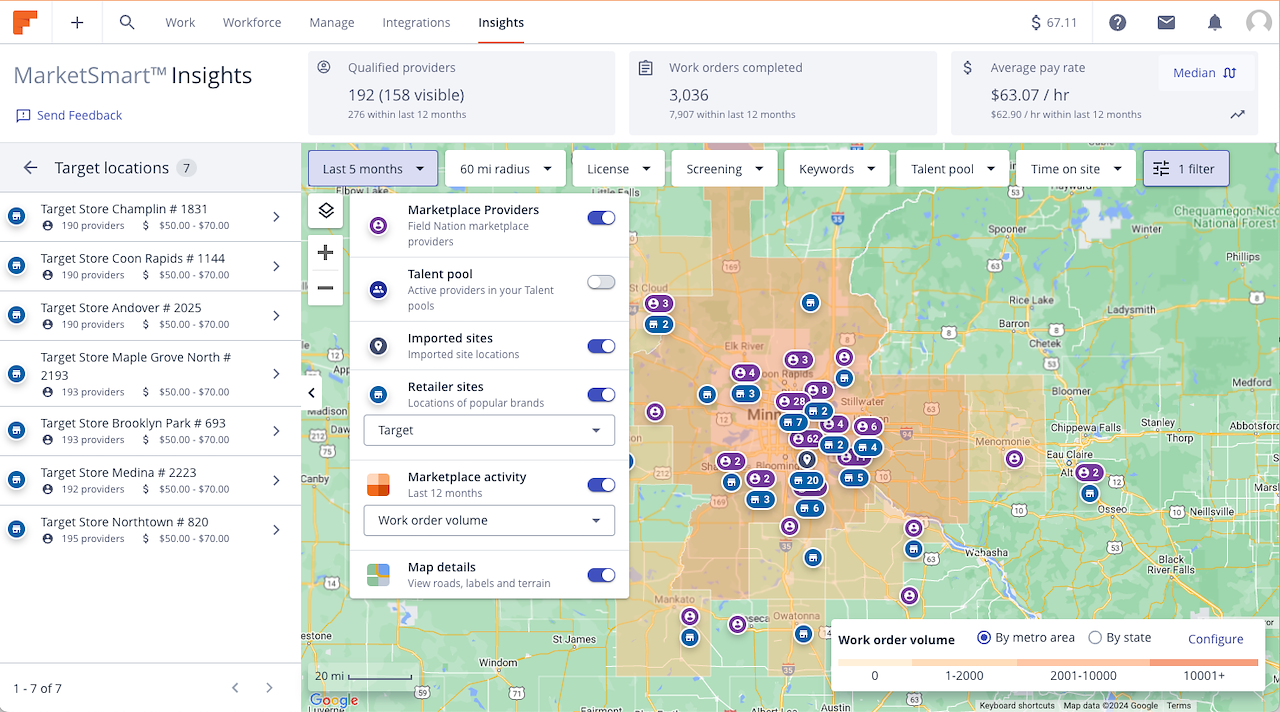Viewport: 1280px width, 712px height.
Task: Open the Last 5 months dropdown
Action: (373, 169)
